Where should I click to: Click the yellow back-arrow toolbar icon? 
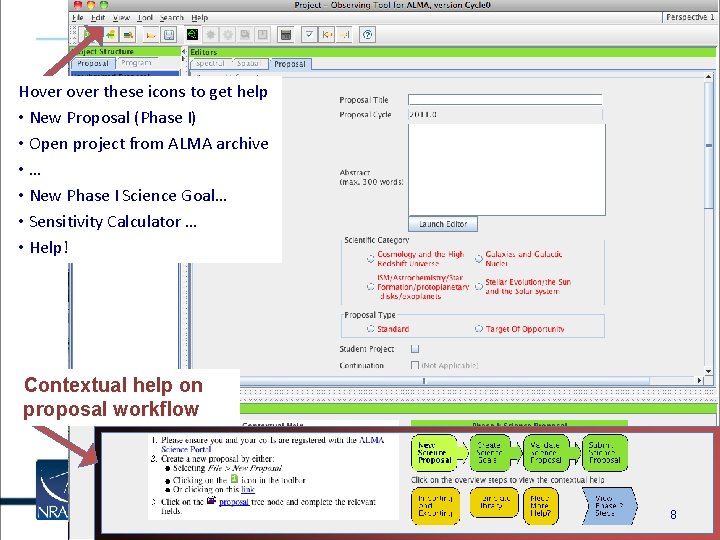click(x=327, y=34)
